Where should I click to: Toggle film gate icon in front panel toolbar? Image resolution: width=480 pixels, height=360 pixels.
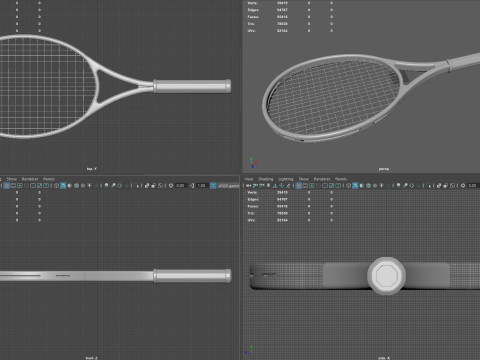click(13, 185)
